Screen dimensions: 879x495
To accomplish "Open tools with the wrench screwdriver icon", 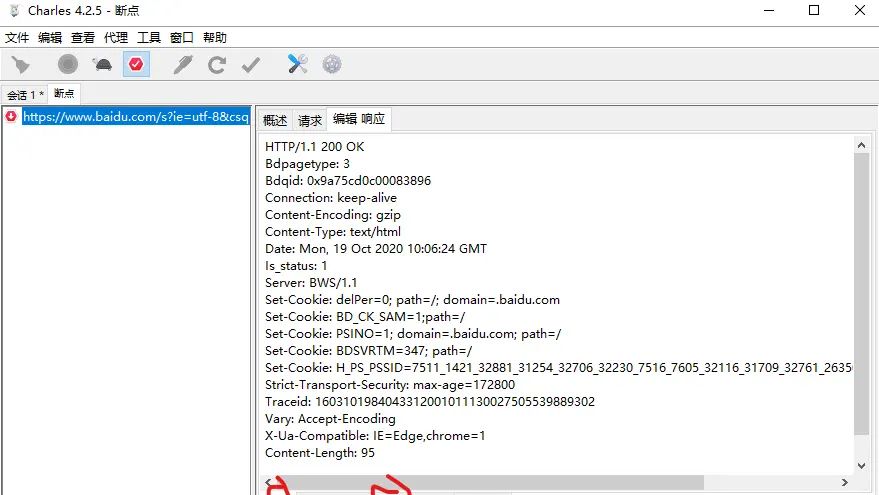I will pos(298,64).
